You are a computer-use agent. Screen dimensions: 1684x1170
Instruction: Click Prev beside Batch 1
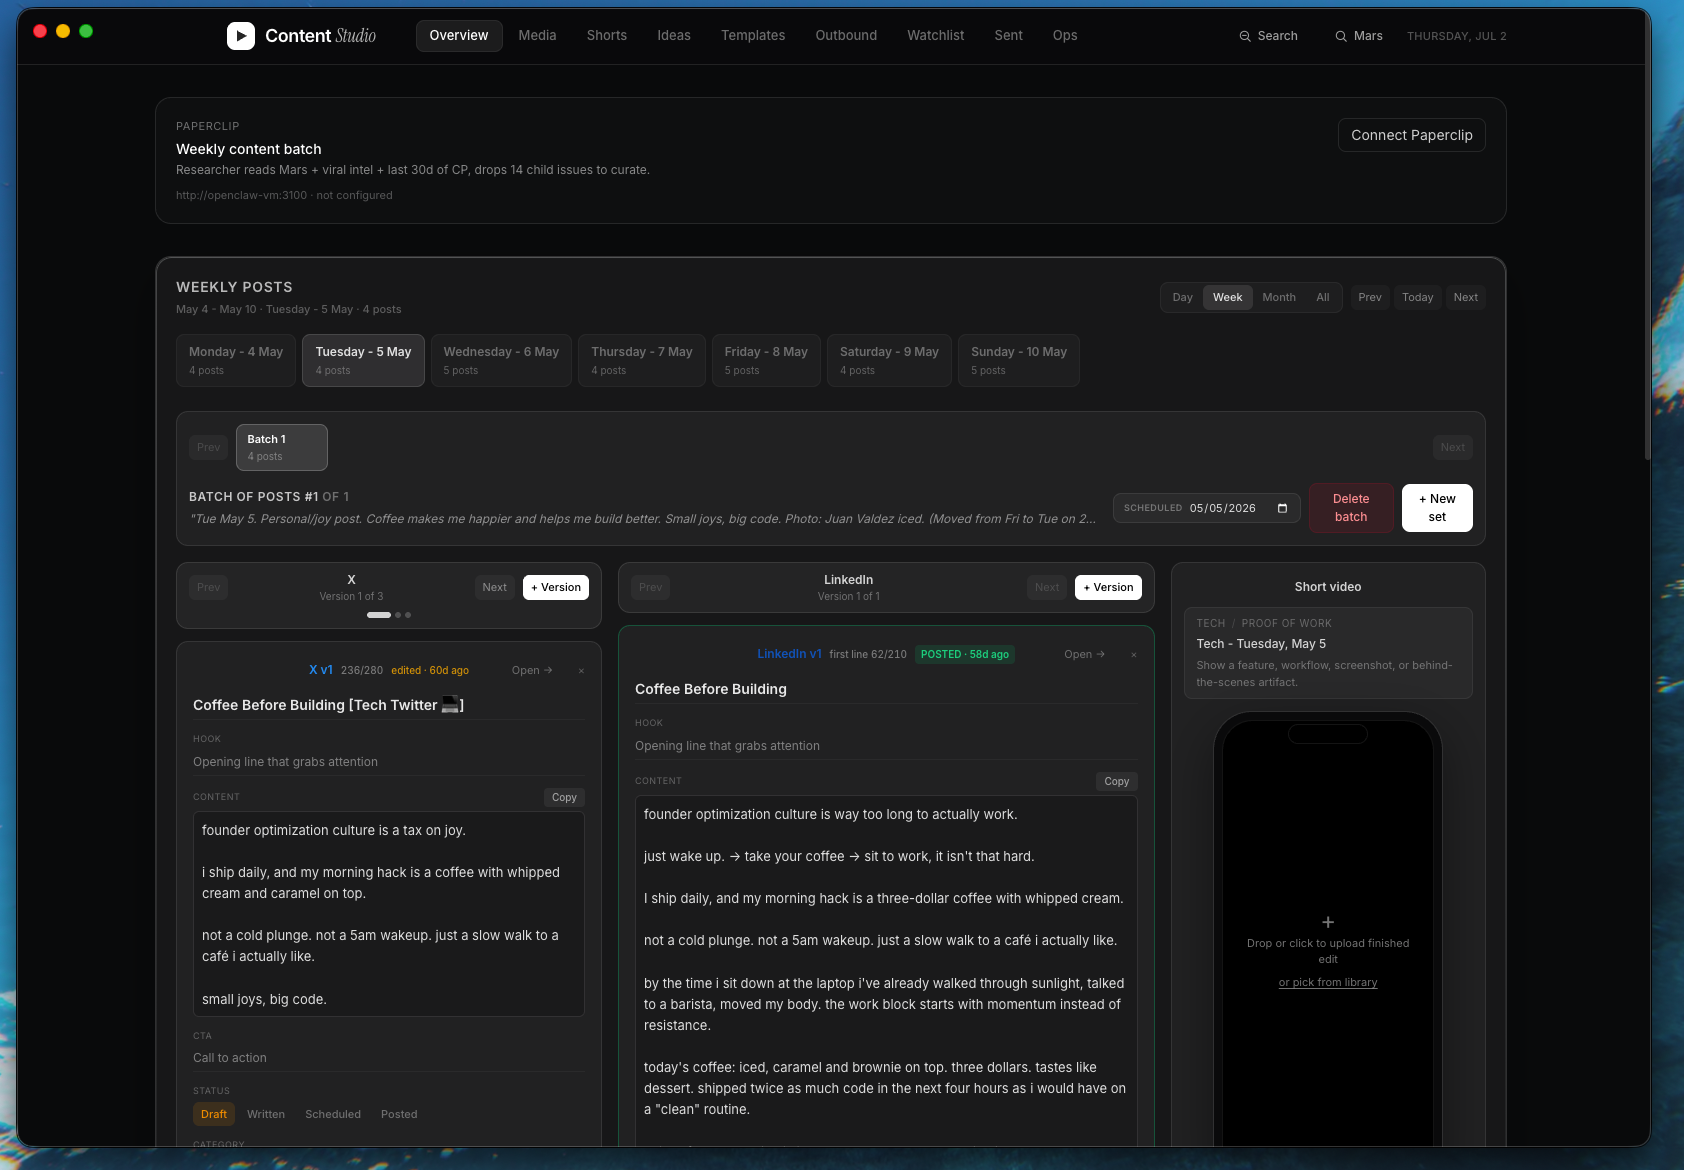(208, 448)
